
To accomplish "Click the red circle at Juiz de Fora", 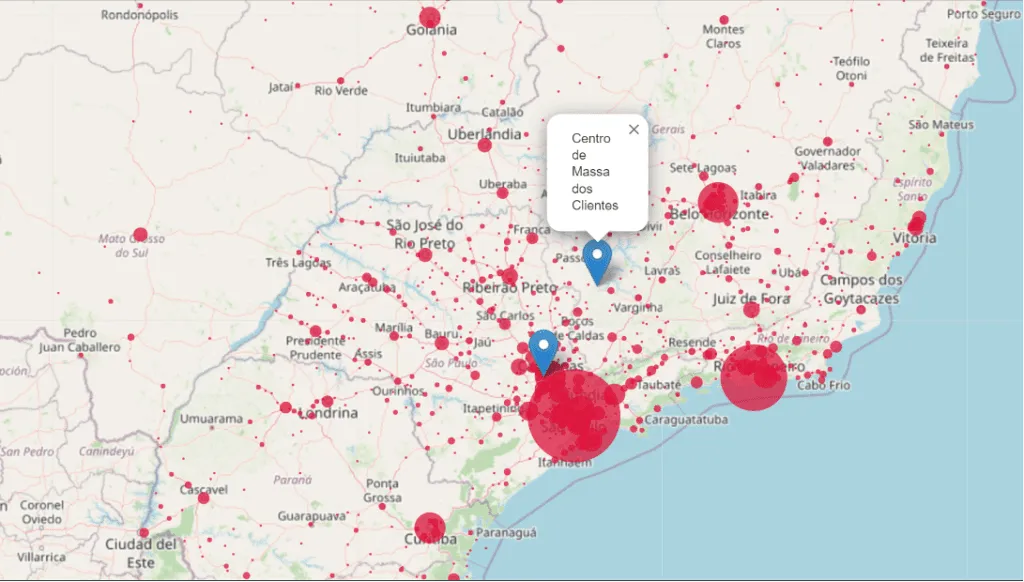I will tap(751, 310).
